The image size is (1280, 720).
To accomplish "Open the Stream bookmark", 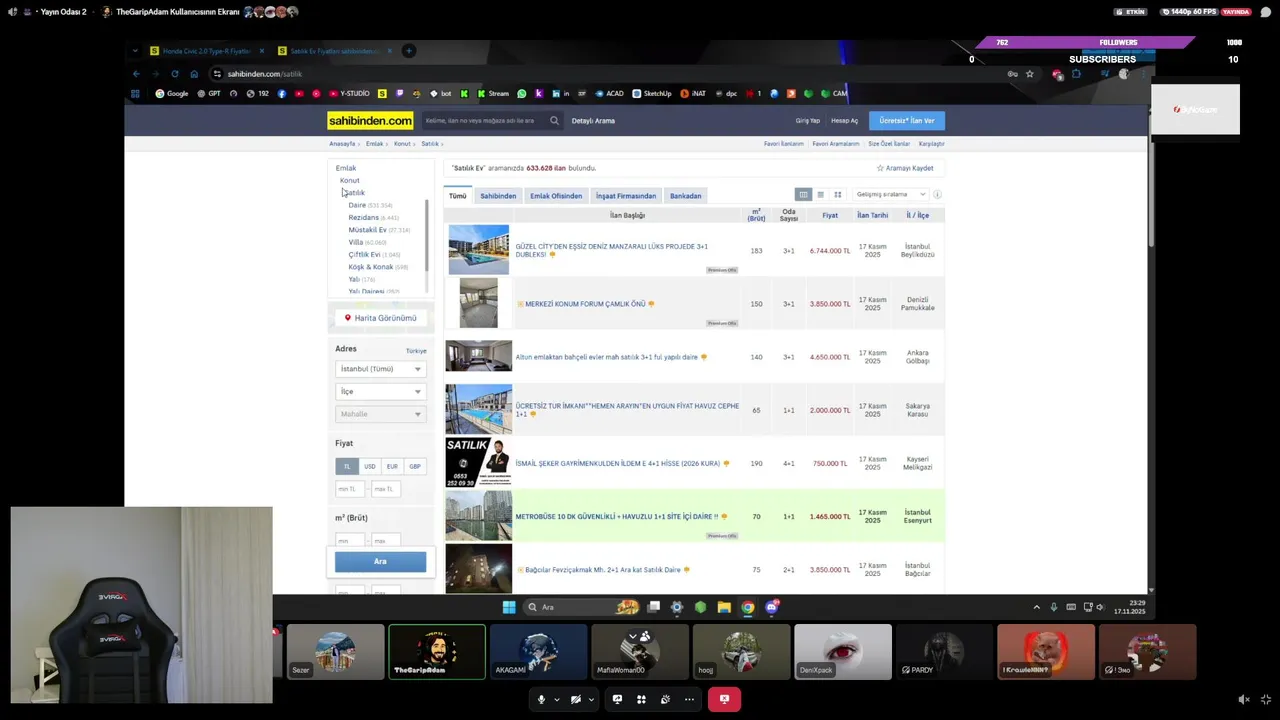I will tap(493, 94).
